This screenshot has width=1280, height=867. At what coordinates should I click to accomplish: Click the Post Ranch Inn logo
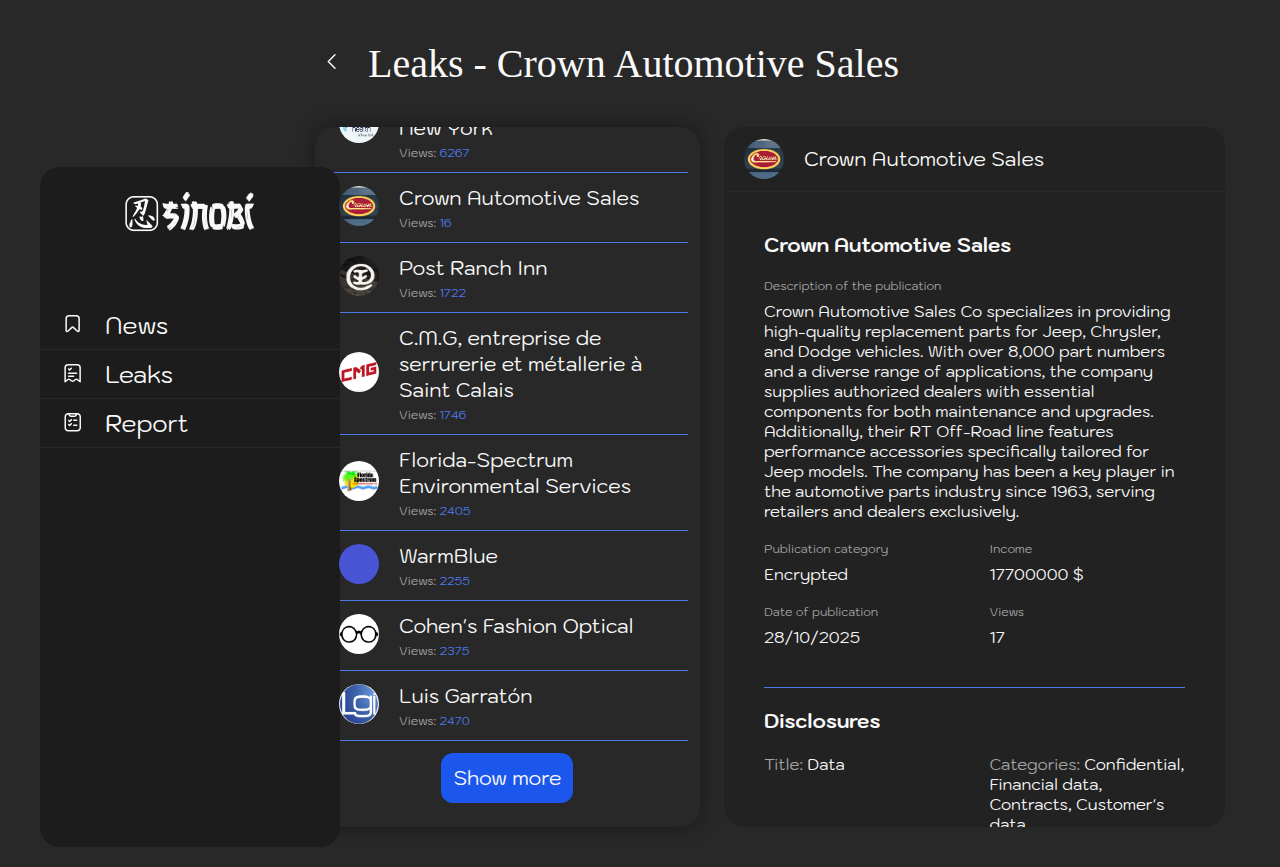[x=359, y=277]
